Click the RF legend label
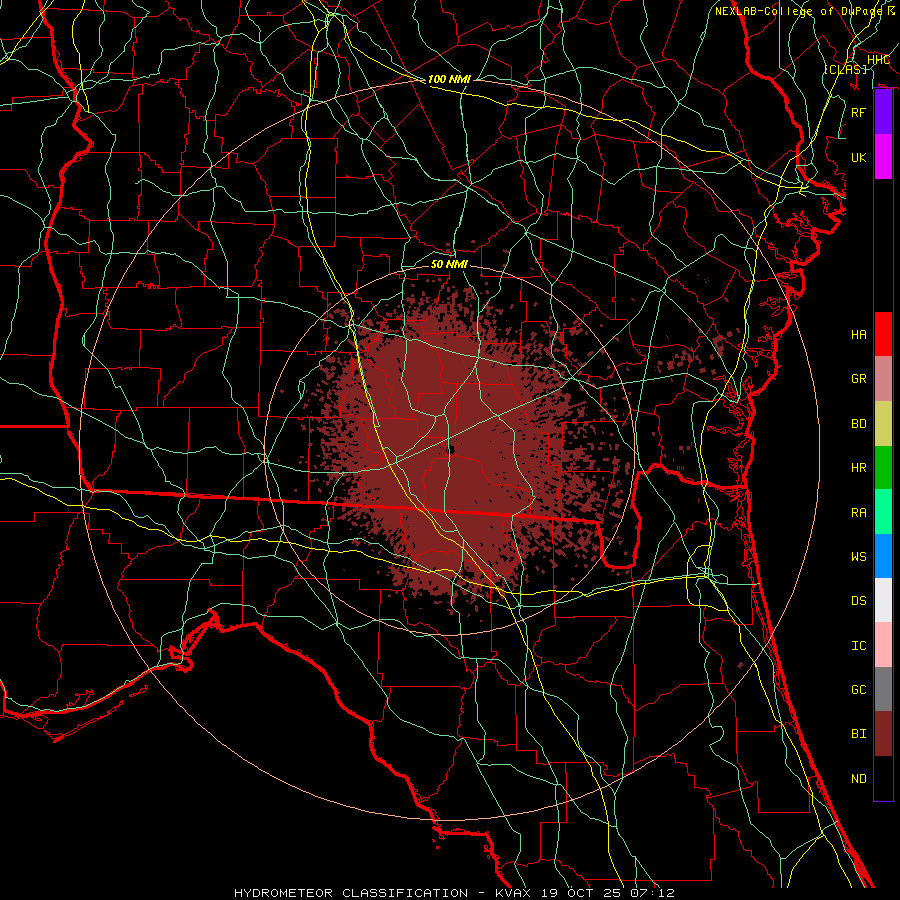This screenshot has width=900, height=900. pyautogui.click(x=858, y=112)
